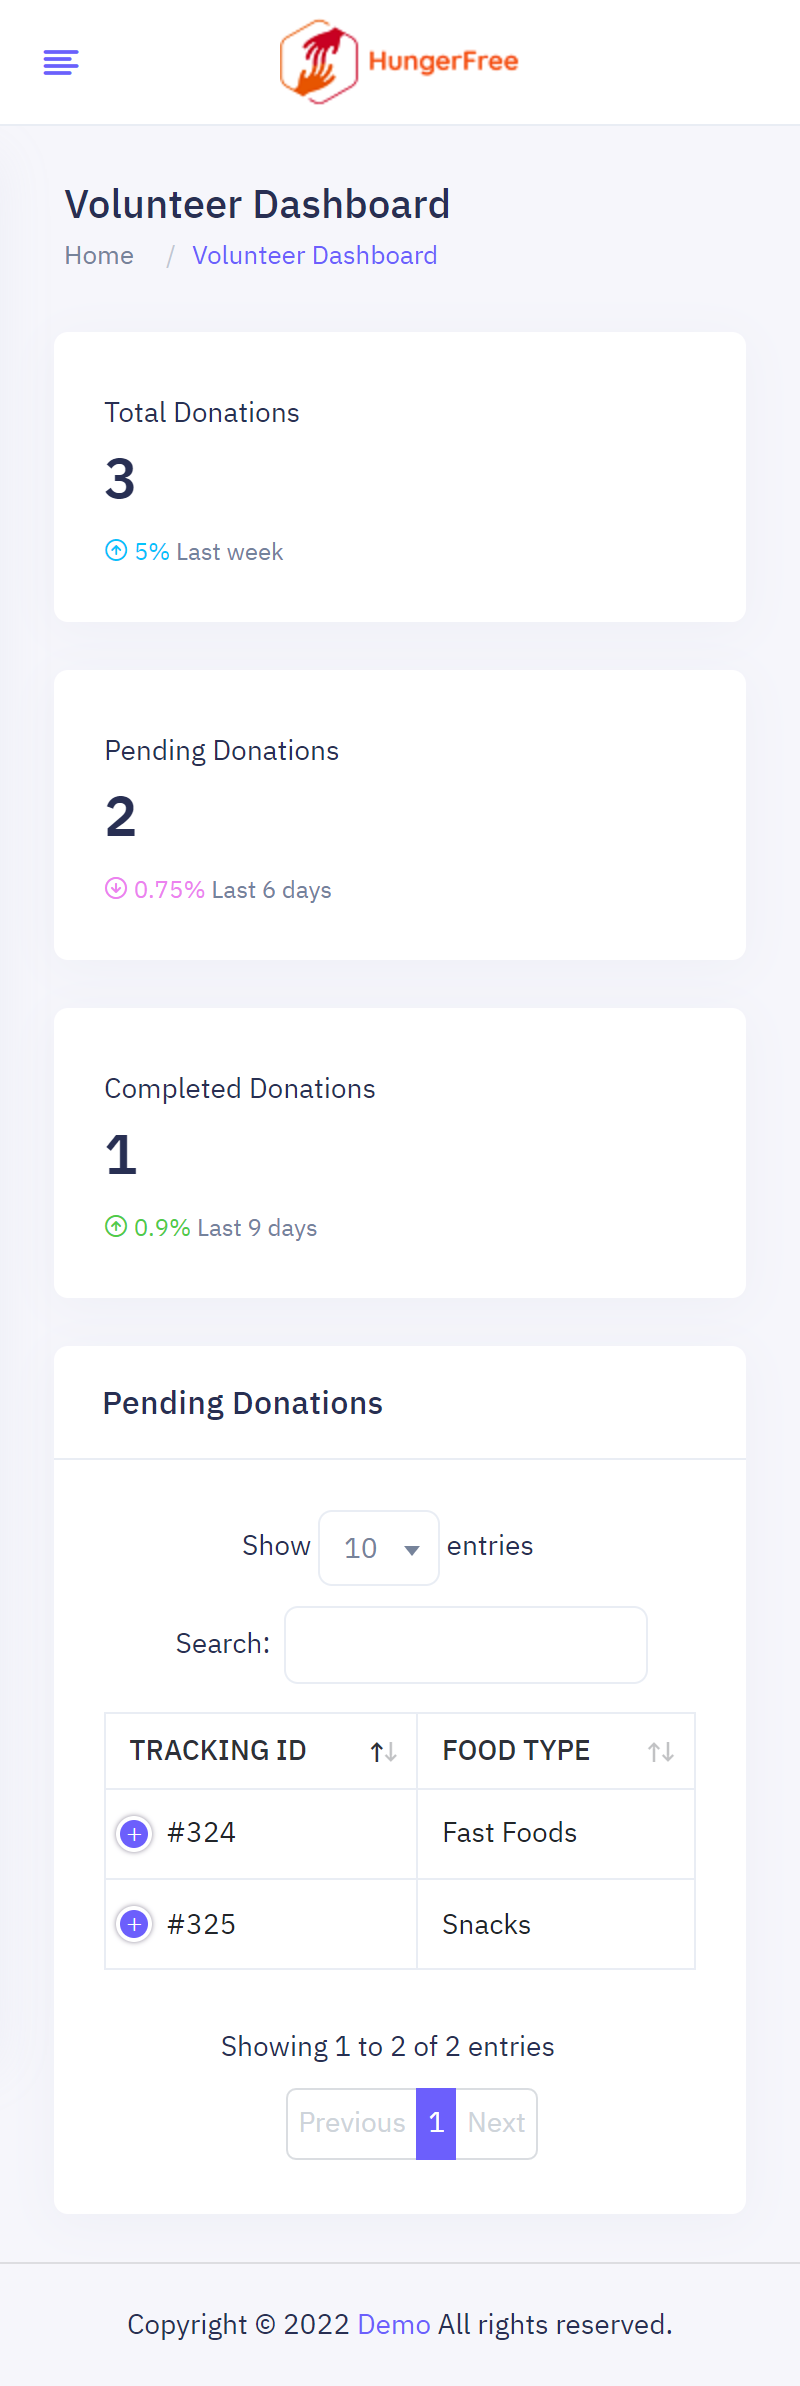Go to Home breadcrumb
800x2386 pixels.
pos(99,256)
